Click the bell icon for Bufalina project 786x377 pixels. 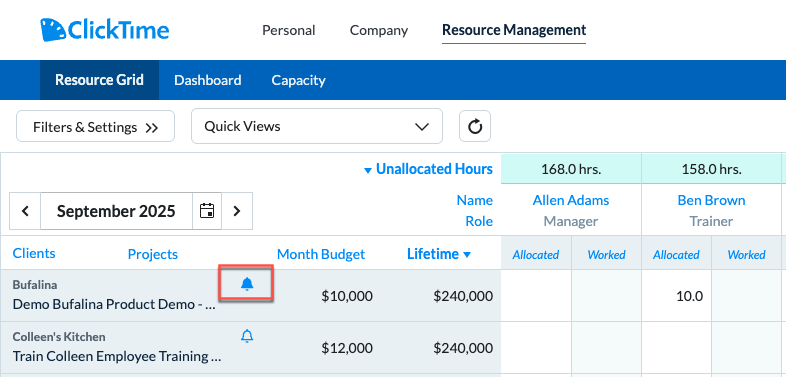coord(247,284)
